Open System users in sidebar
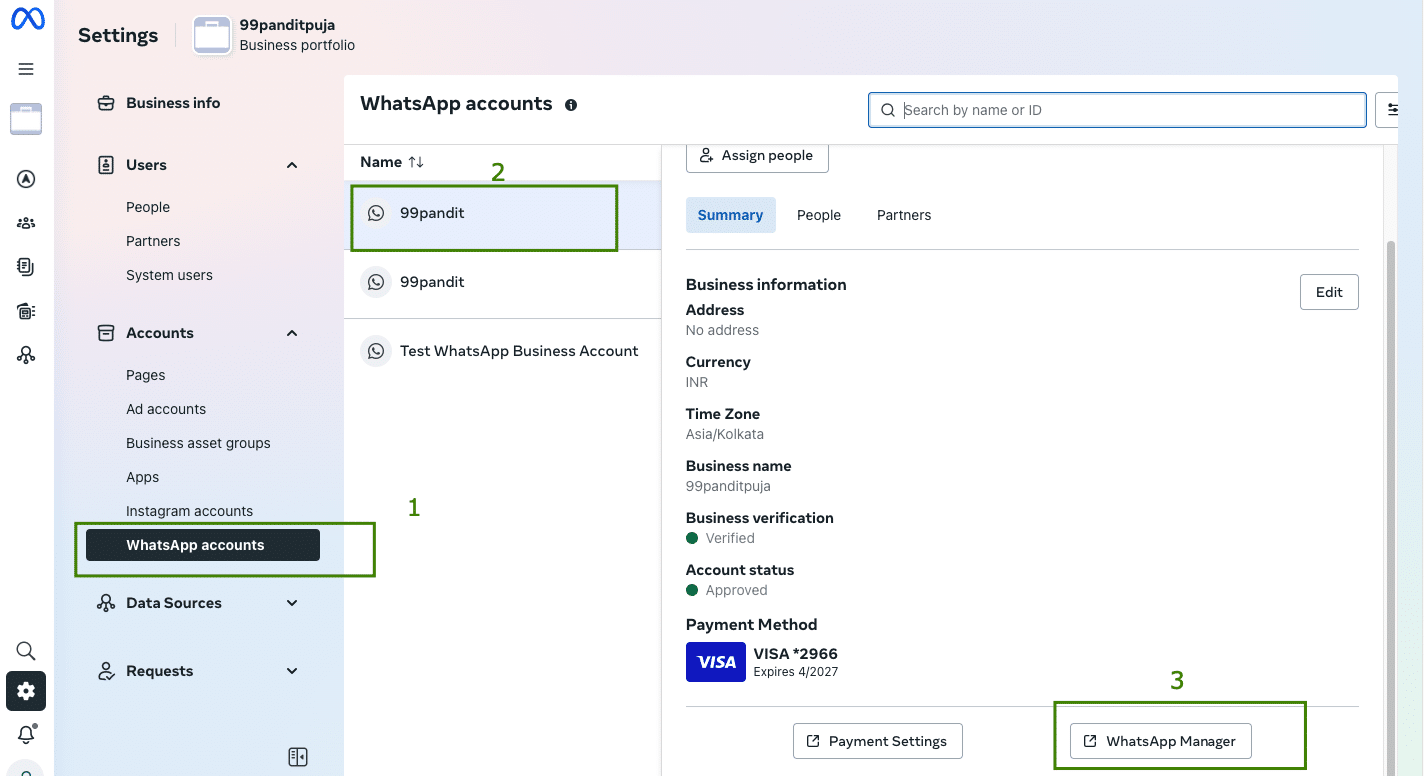This screenshot has width=1424, height=776. [x=169, y=275]
